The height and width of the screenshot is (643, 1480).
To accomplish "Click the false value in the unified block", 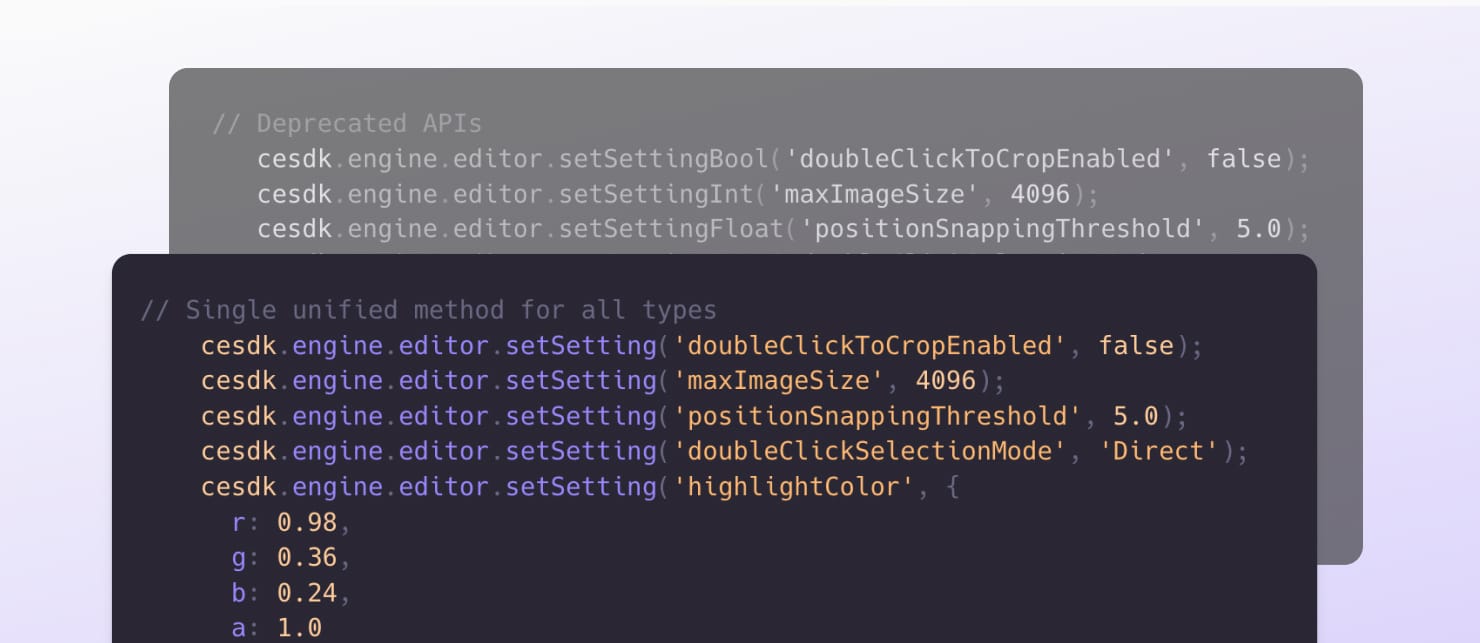I will pyautogui.click(x=1136, y=346).
